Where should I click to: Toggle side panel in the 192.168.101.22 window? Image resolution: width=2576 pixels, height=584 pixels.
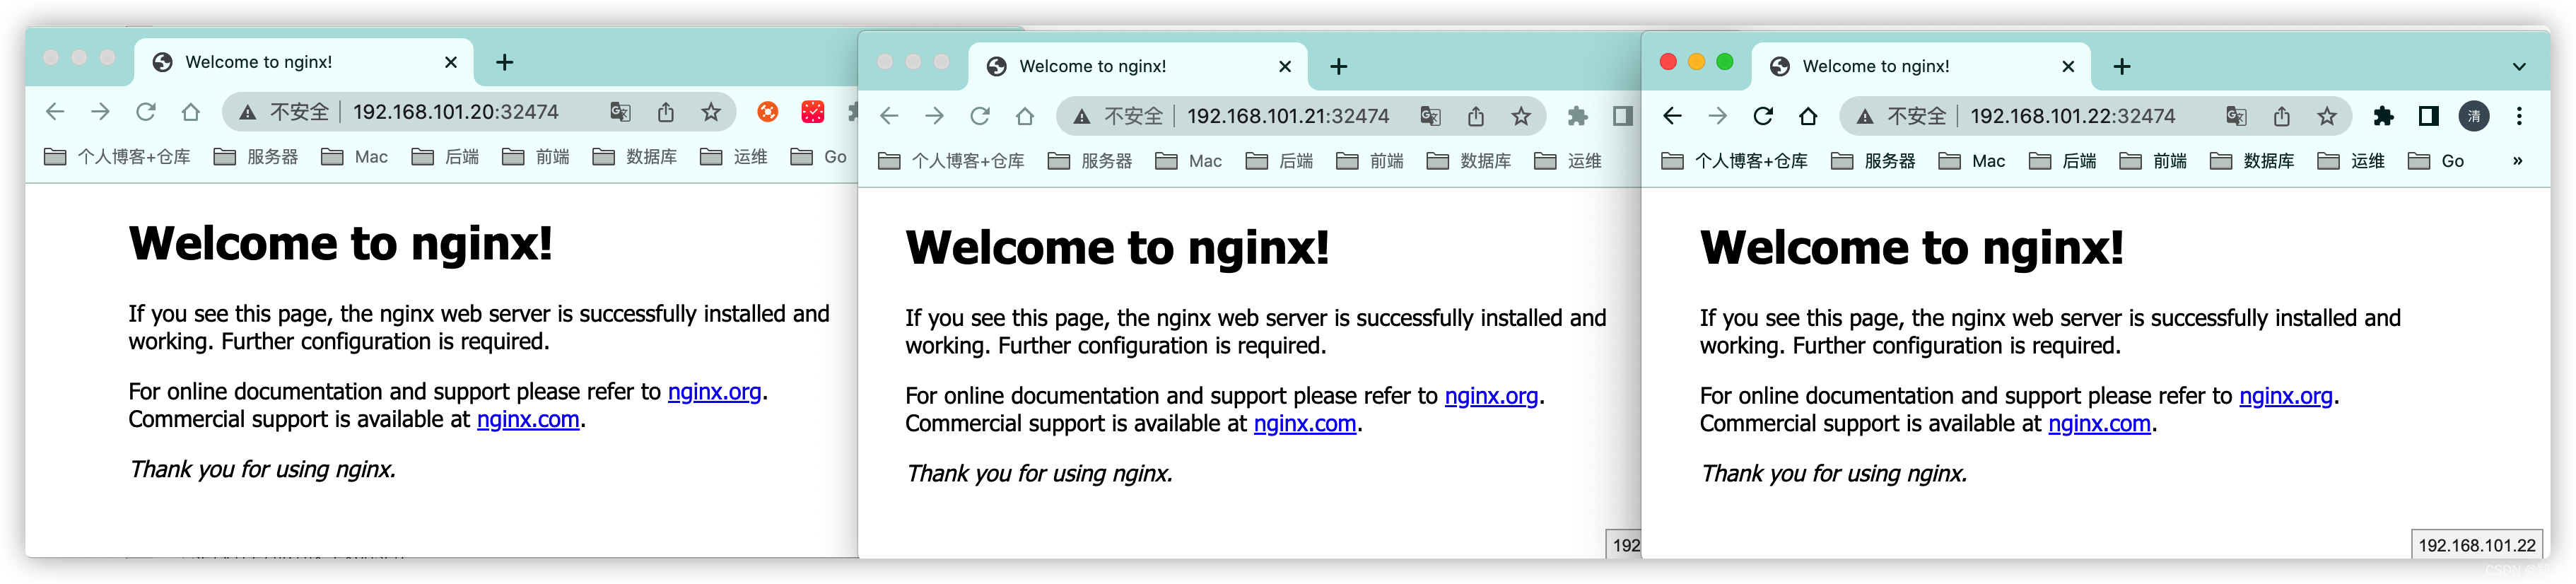point(2429,116)
